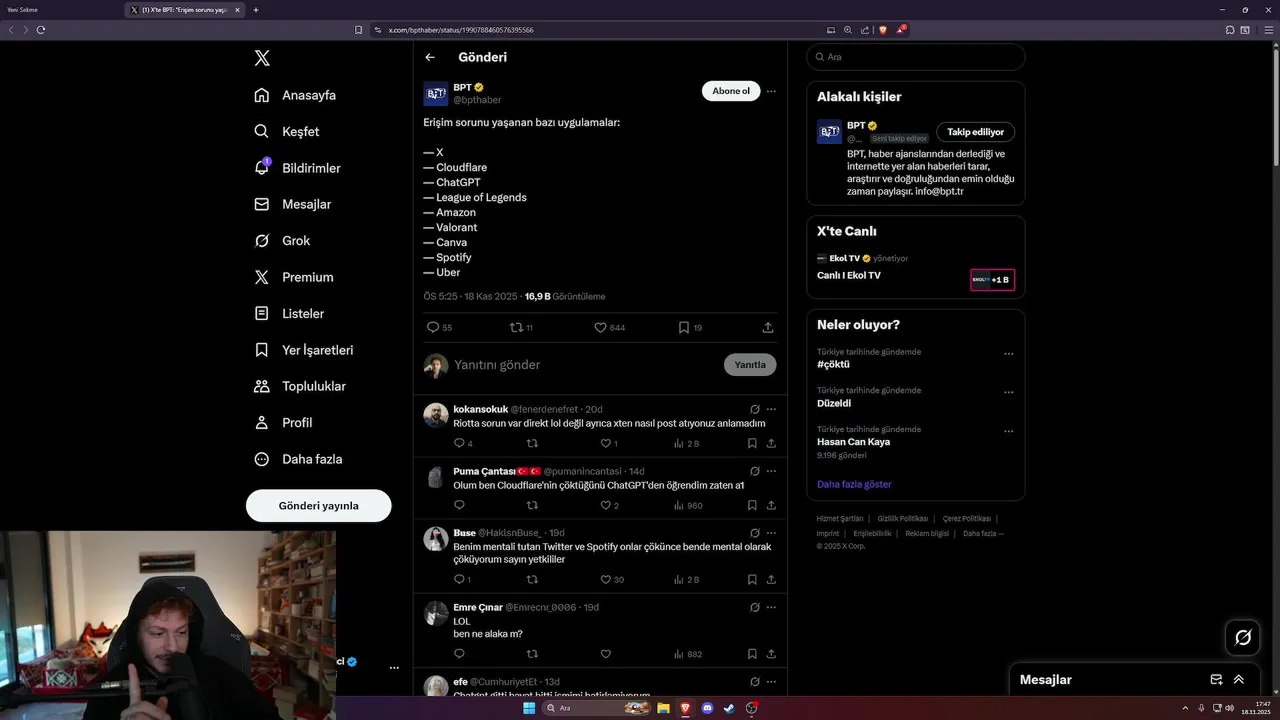Open Yer İşaretleri
Screen dimensions: 1280x720
coord(304,350)
